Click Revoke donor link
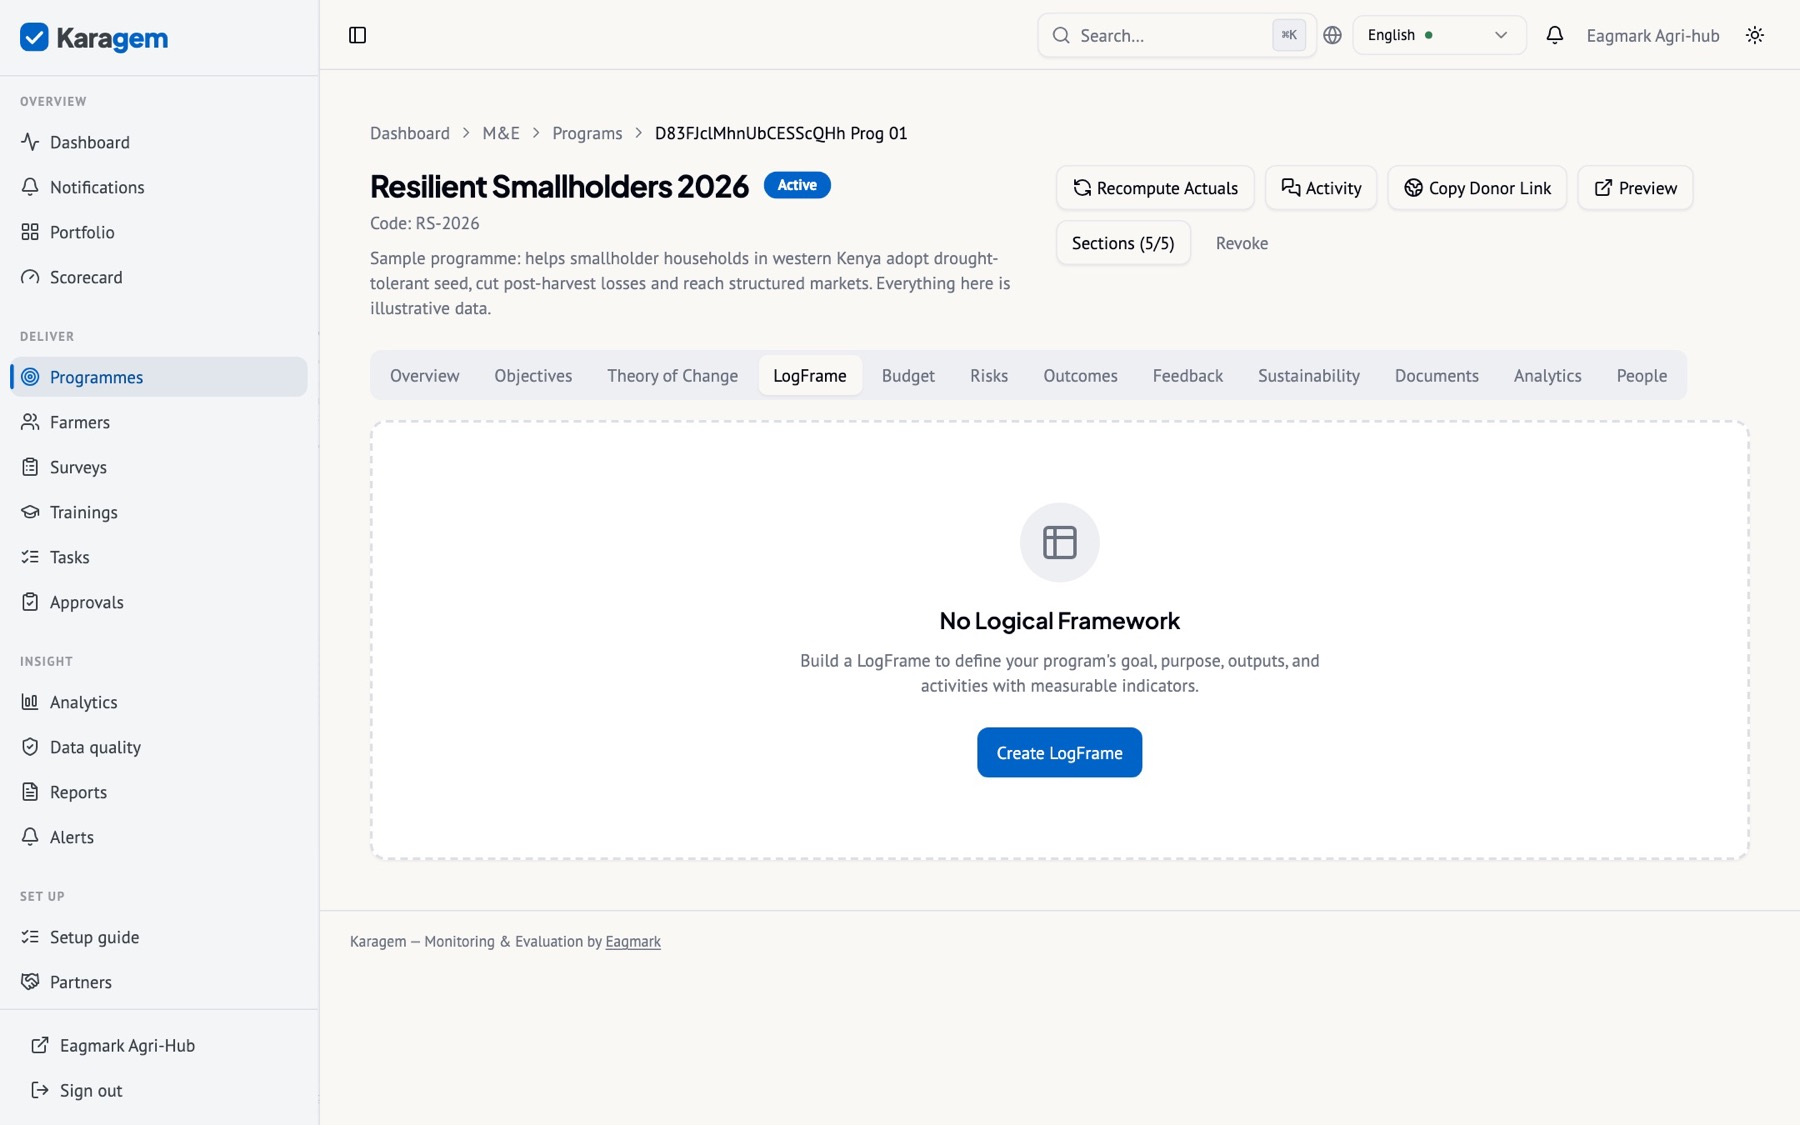This screenshot has width=1800, height=1125. pyautogui.click(x=1241, y=243)
